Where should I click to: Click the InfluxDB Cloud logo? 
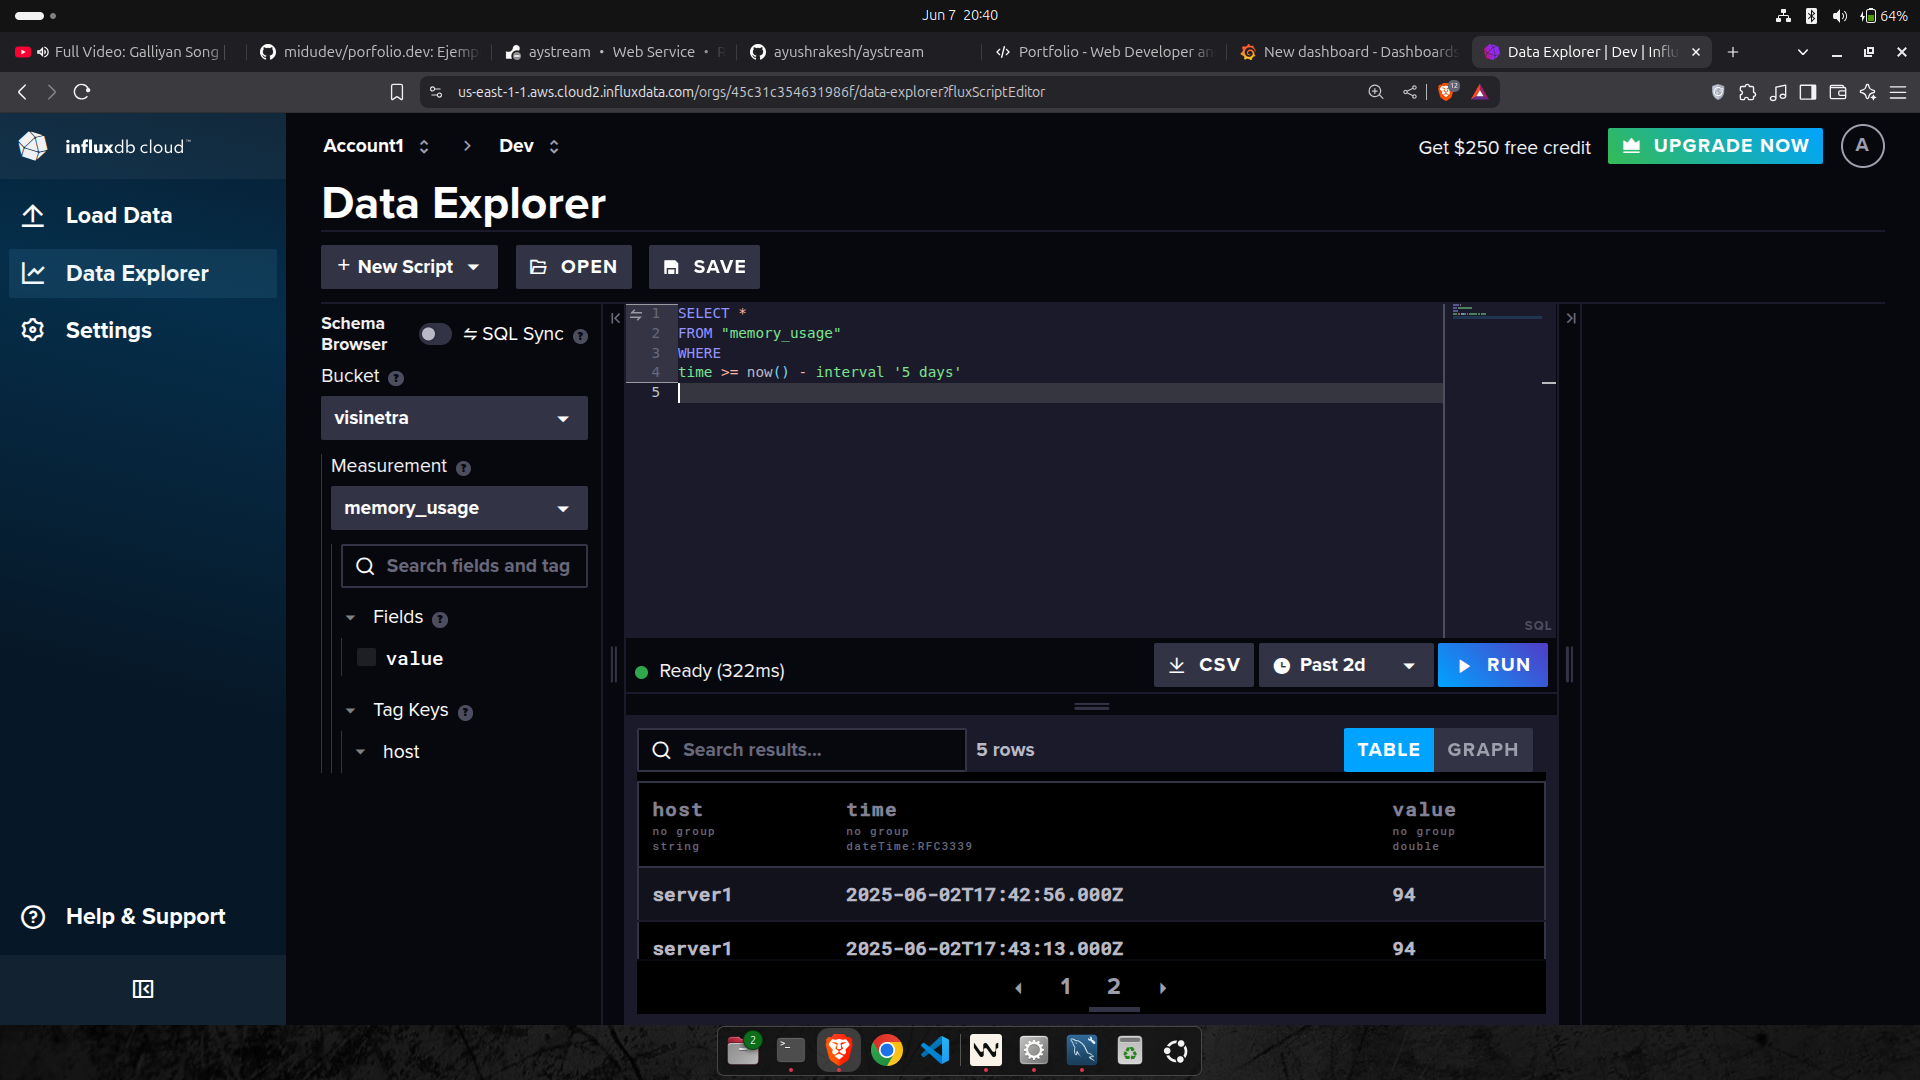coord(104,146)
